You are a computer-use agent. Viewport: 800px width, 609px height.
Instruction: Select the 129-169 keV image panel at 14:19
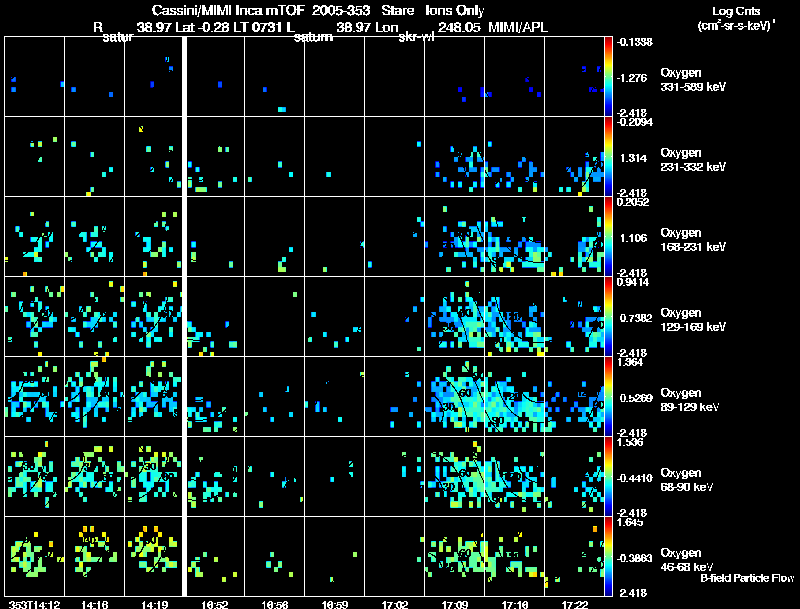coord(154,317)
